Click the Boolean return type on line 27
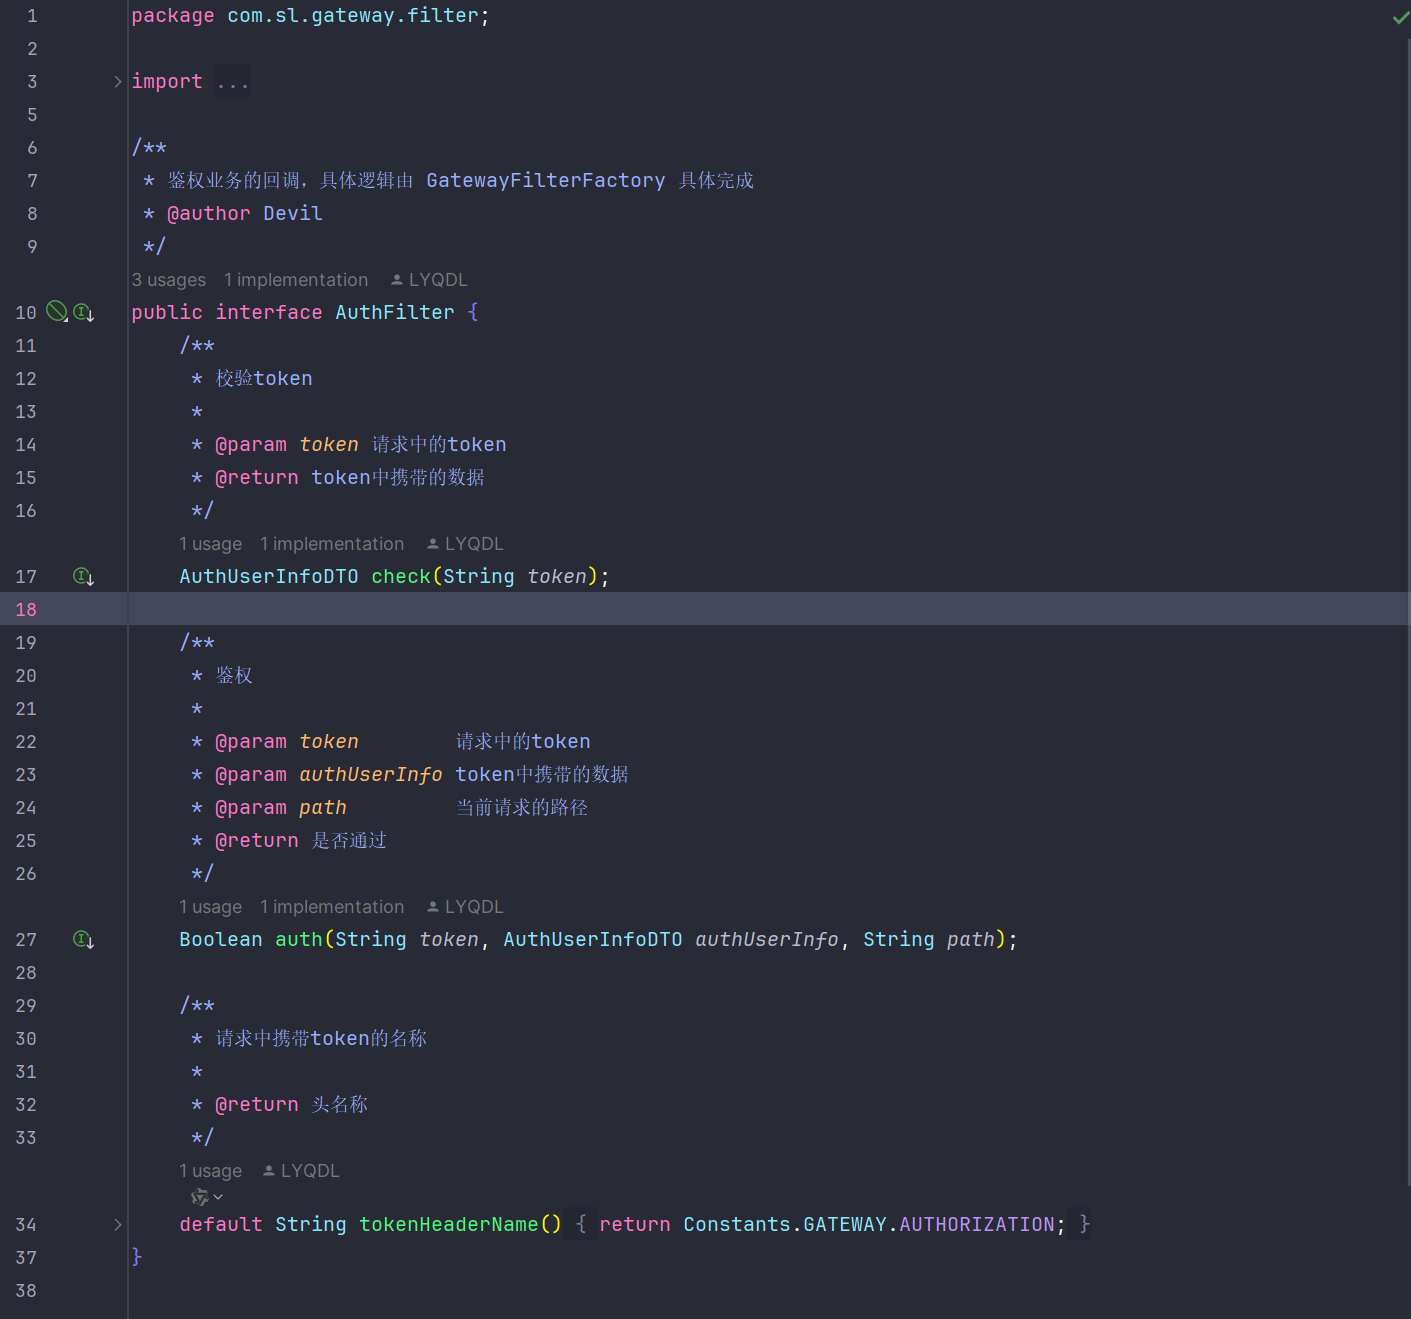 point(221,940)
